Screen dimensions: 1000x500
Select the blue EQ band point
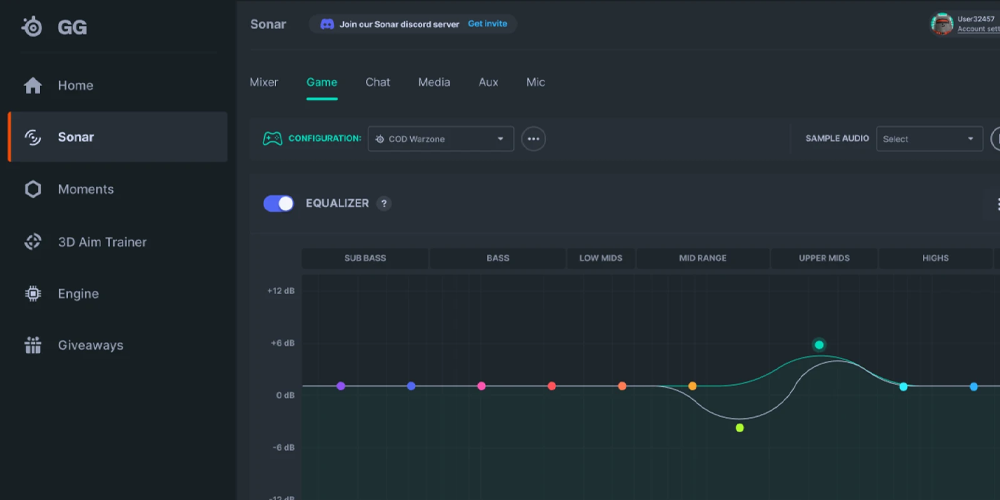[411, 386]
